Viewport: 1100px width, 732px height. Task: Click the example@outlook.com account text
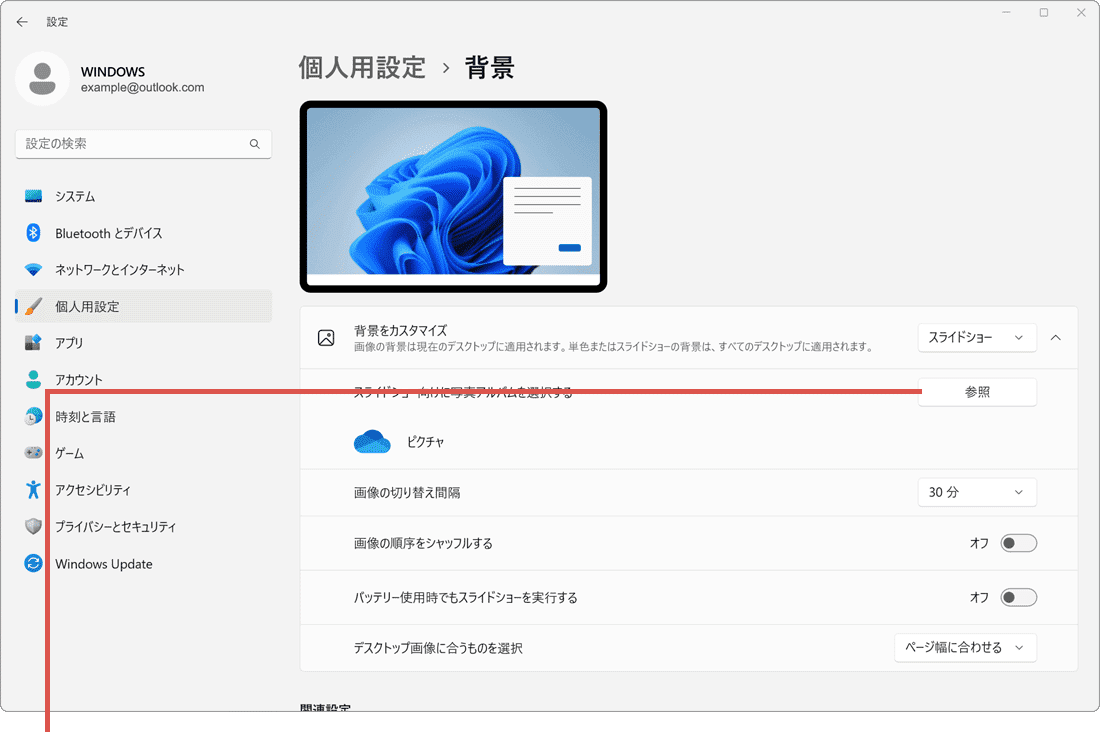[142, 88]
